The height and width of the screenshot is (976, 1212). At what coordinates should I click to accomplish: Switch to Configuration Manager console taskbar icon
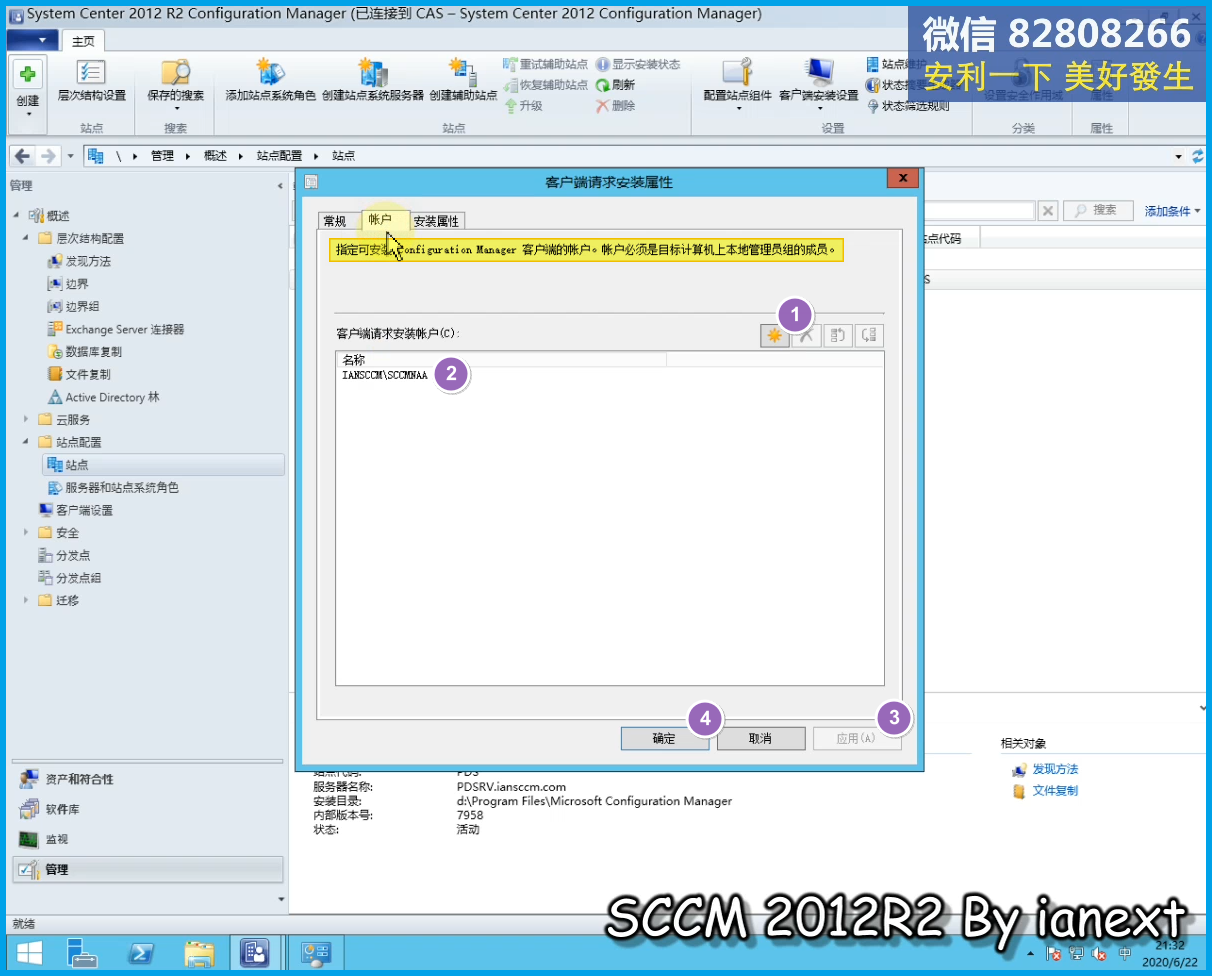click(255, 953)
